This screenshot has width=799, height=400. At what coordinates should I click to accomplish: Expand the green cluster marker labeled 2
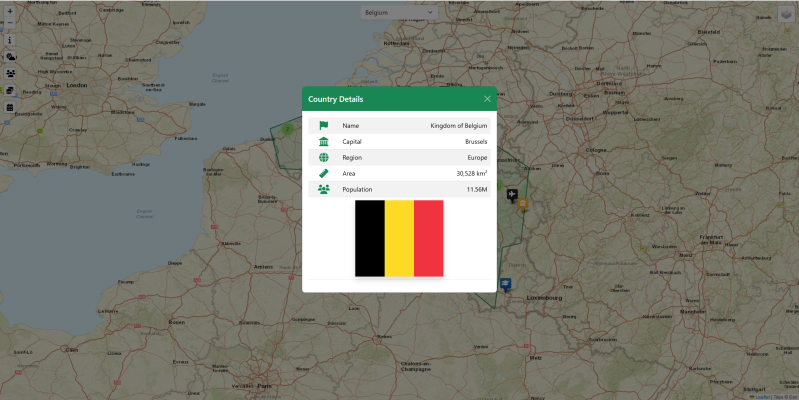pyautogui.click(x=287, y=128)
